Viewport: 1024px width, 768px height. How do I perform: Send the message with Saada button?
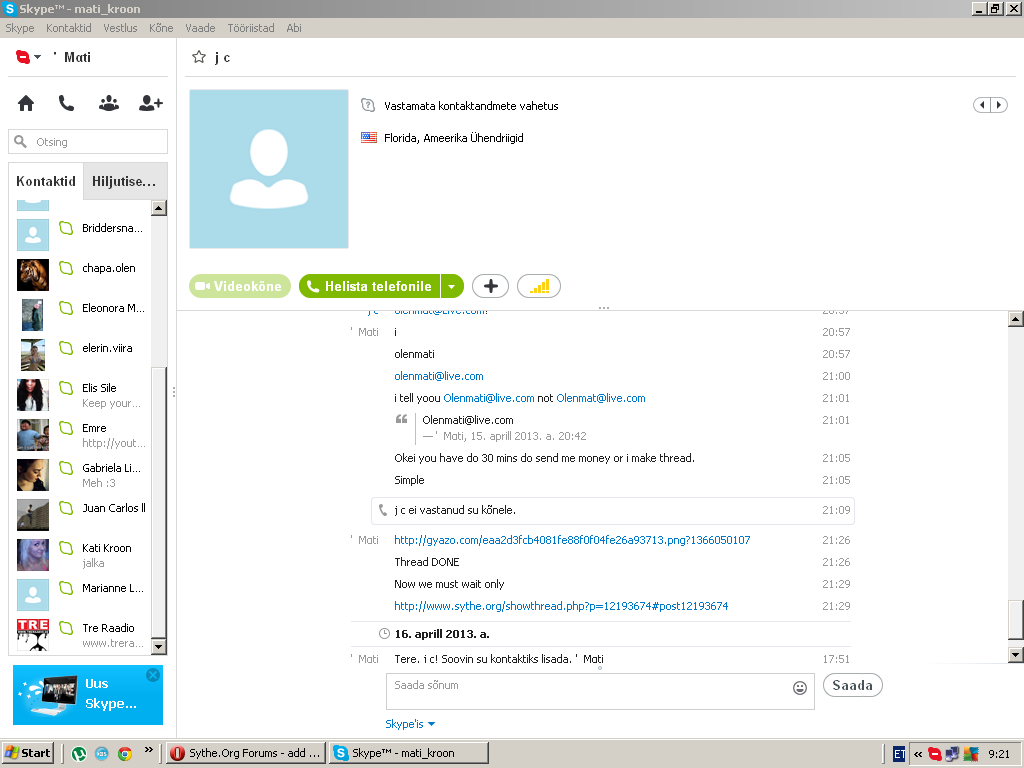[852, 685]
